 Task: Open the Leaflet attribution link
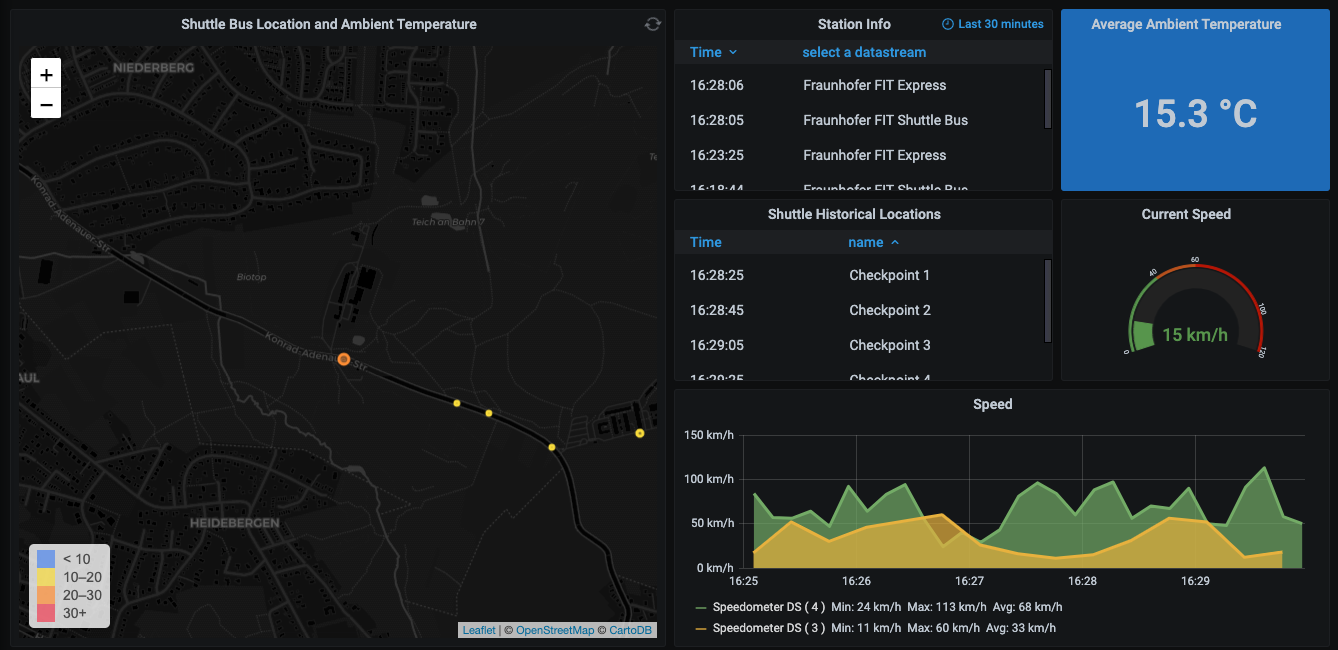coord(478,630)
